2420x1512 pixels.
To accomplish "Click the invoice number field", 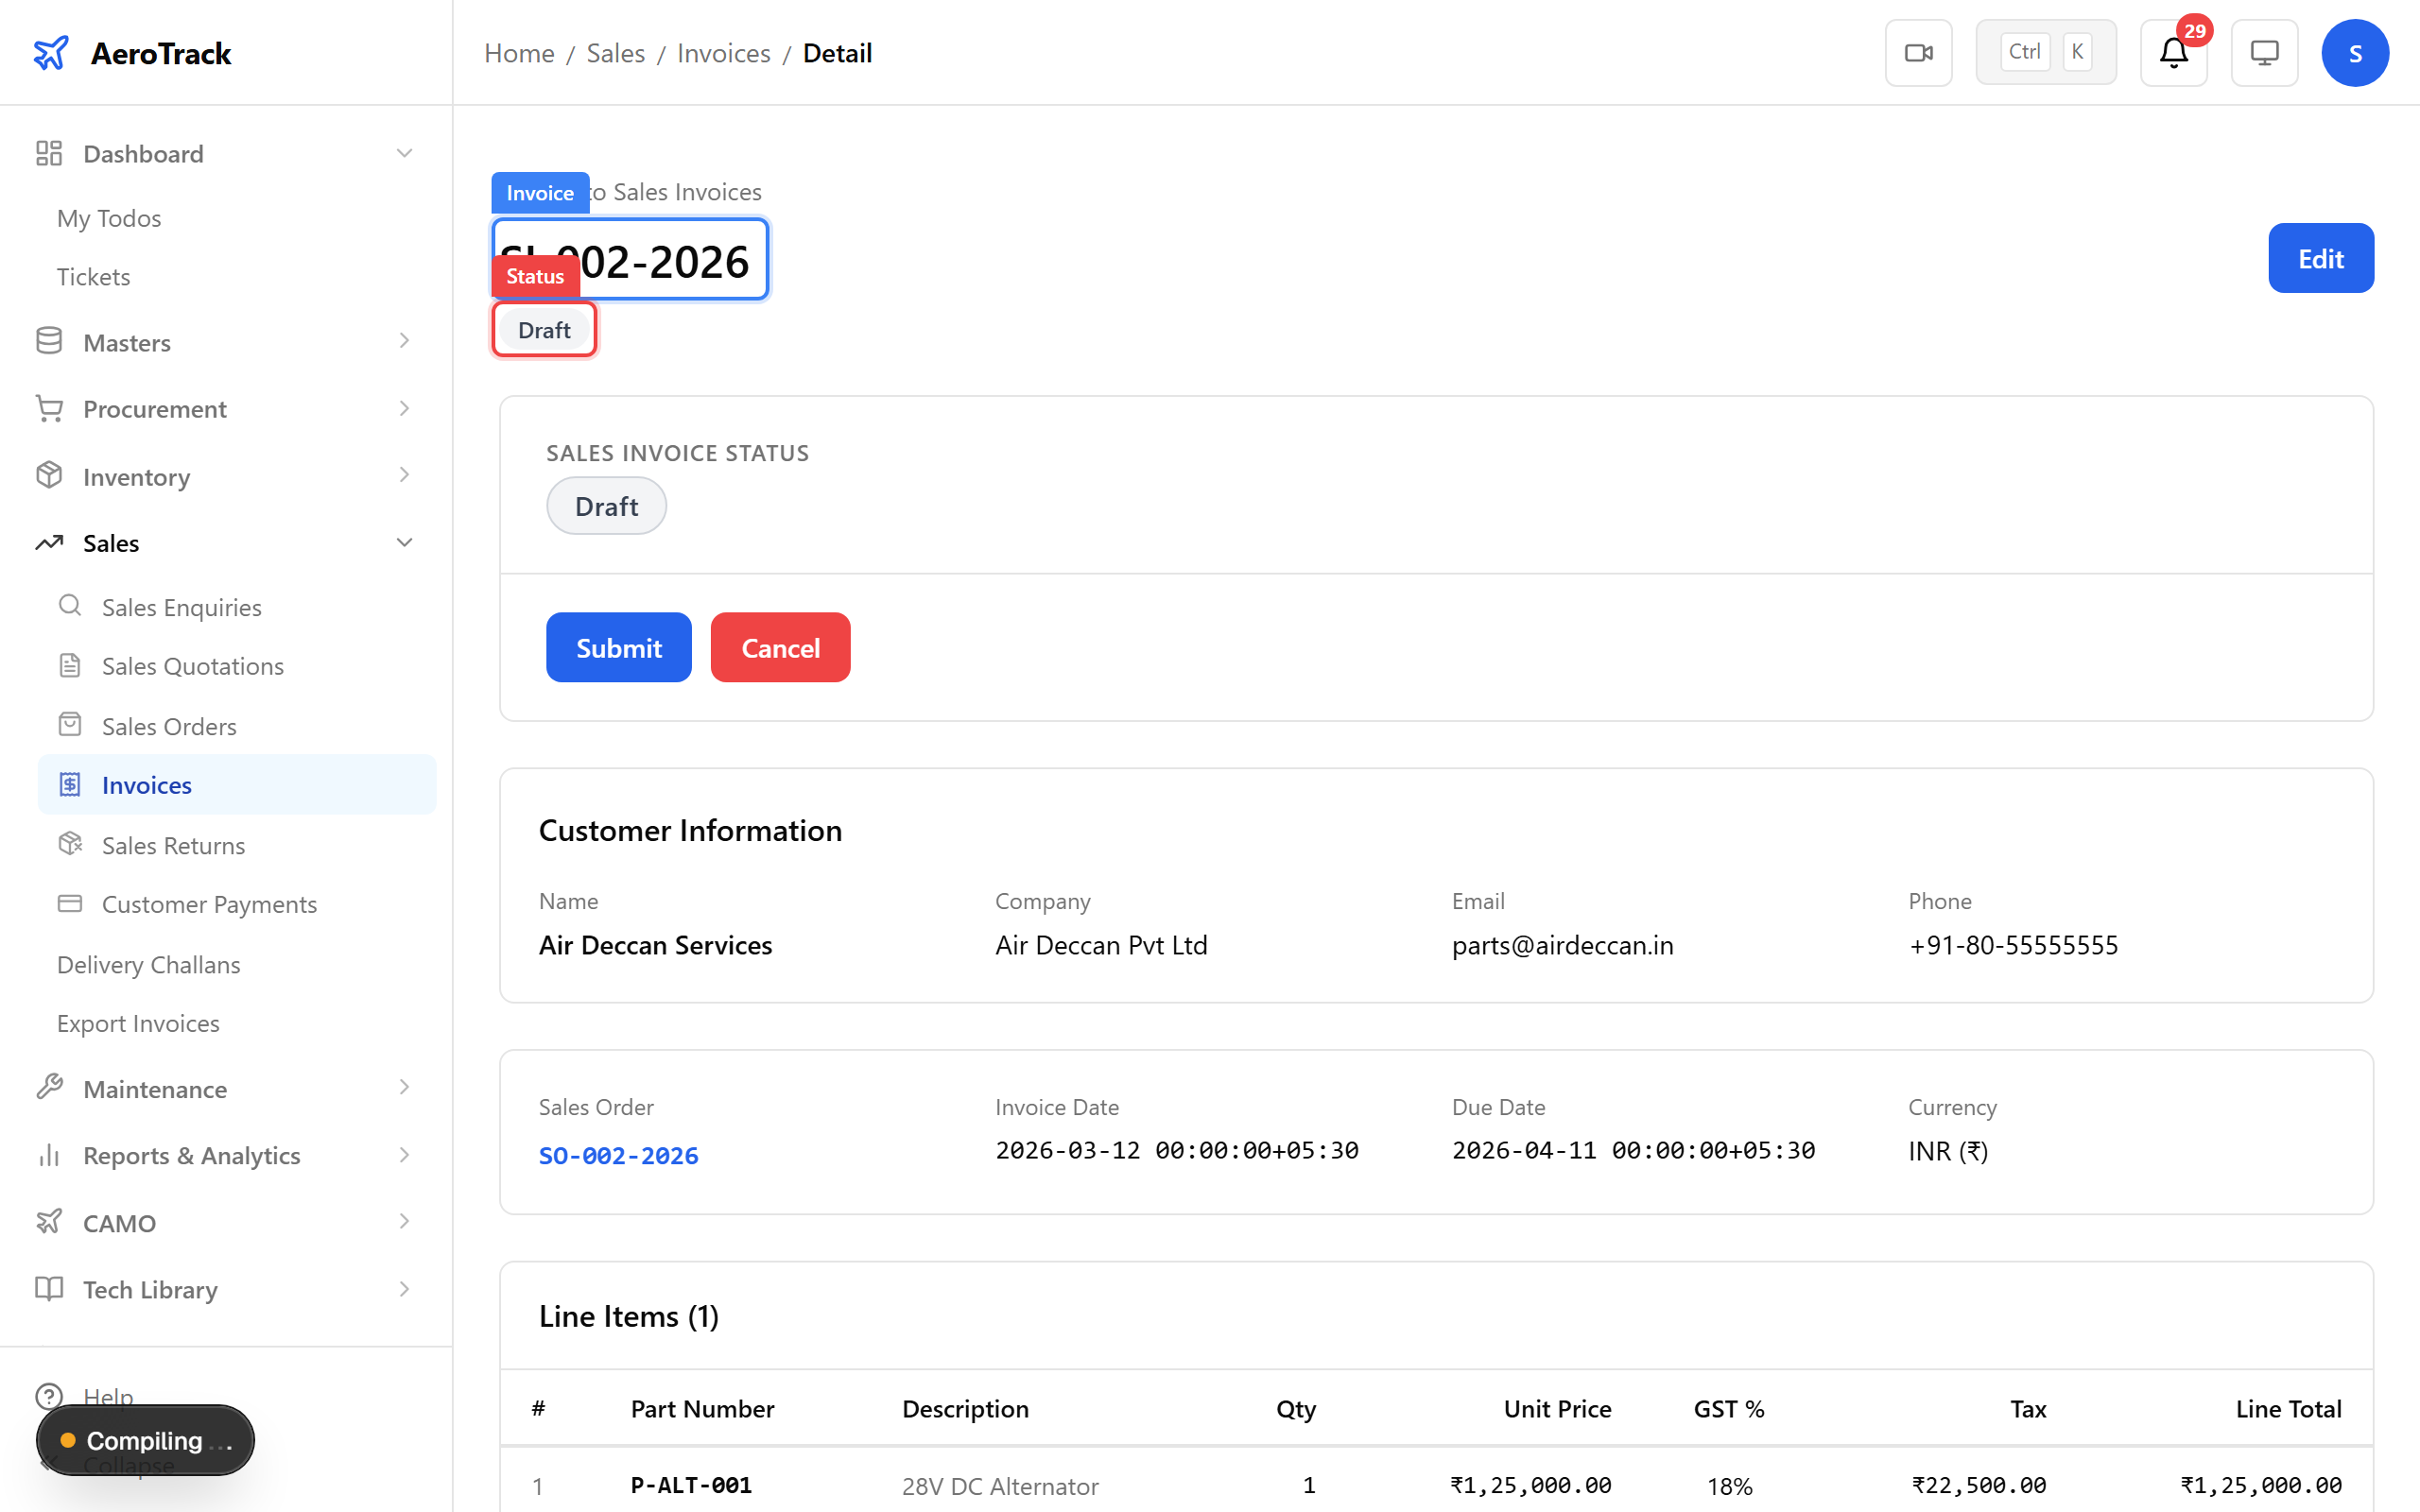I will pyautogui.click(x=629, y=259).
